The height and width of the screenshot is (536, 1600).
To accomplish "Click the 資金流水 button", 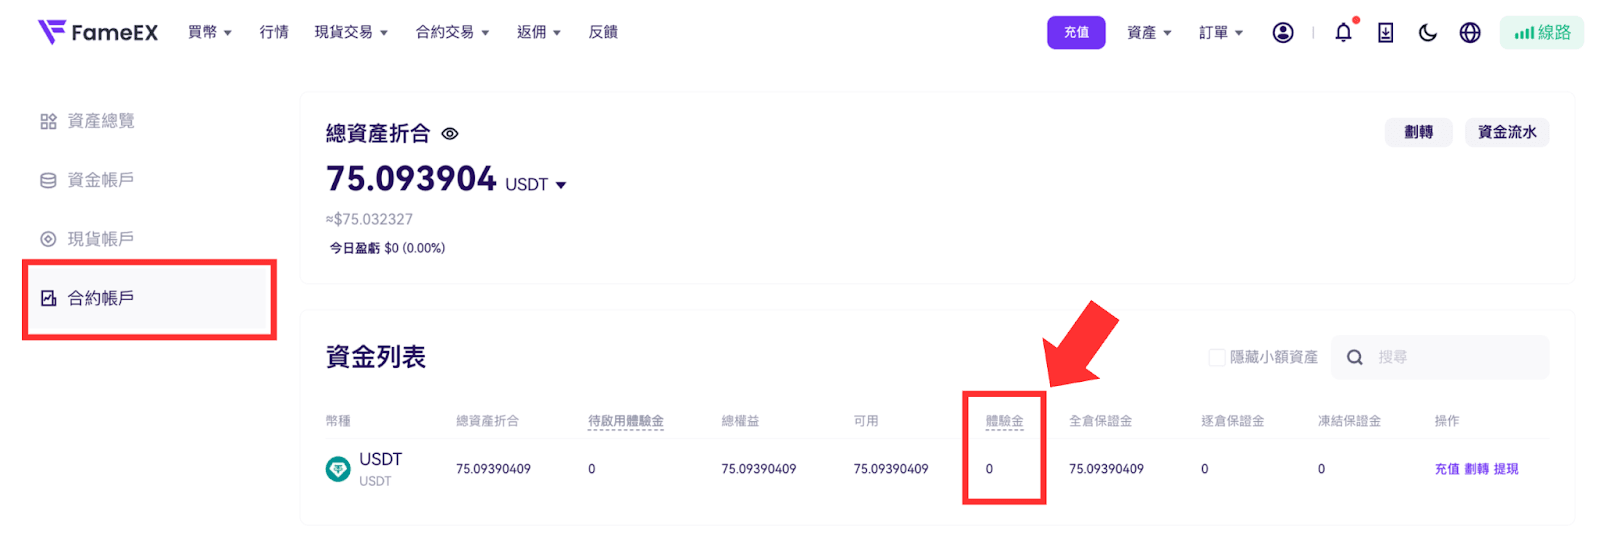I will click(1507, 132).
